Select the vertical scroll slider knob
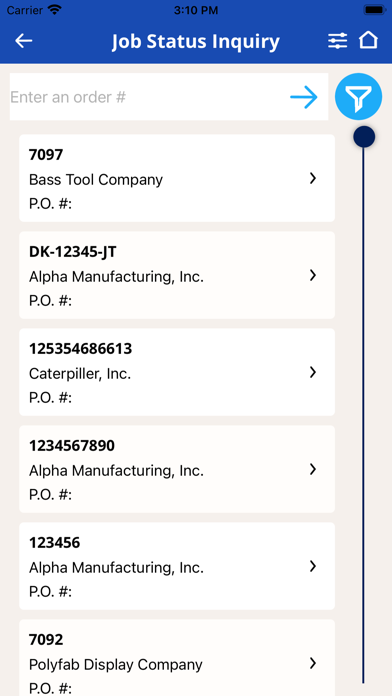This screenshot has width=392, height=696. 364,137
